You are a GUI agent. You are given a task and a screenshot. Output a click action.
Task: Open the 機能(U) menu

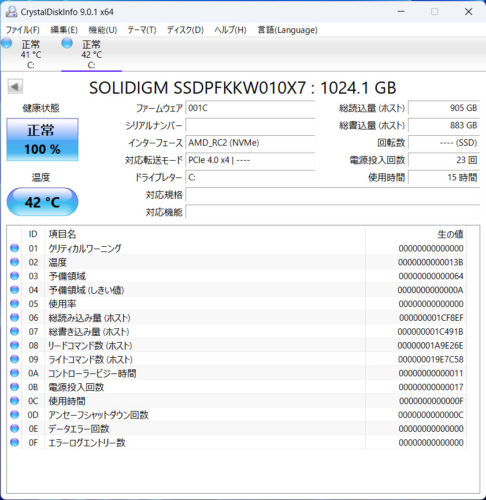103,30
